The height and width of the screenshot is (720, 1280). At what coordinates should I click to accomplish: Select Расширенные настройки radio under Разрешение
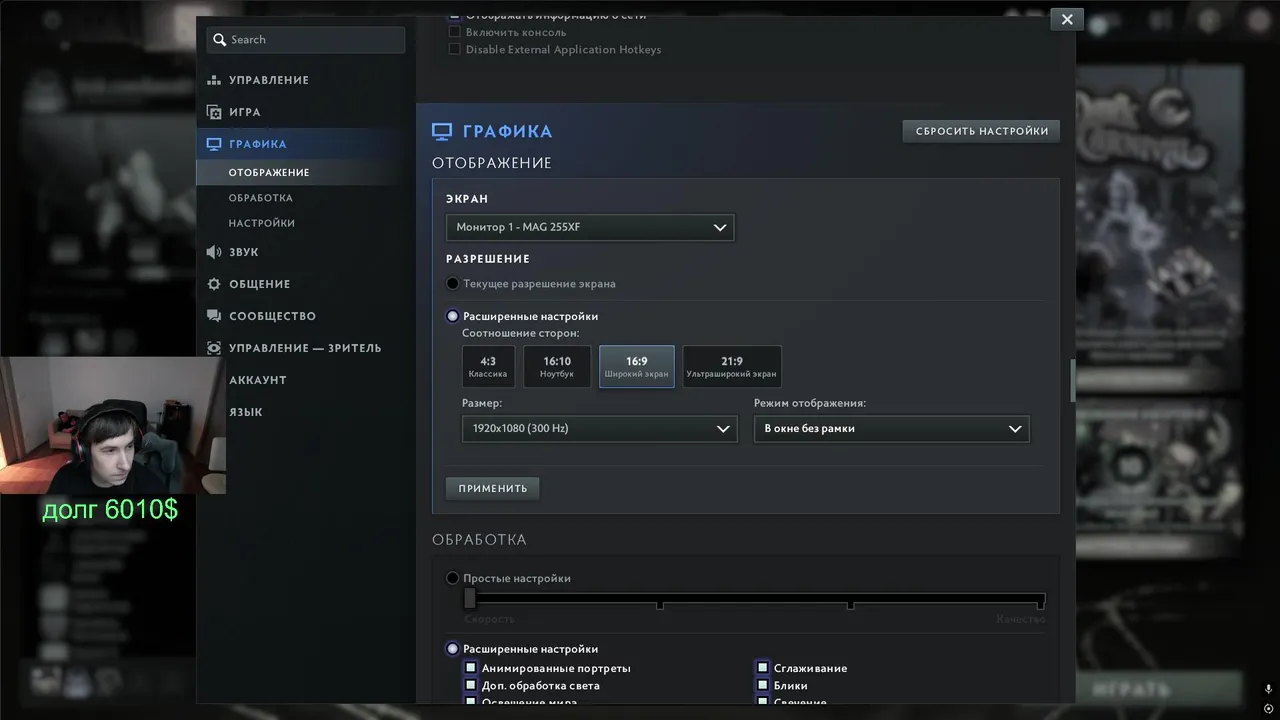(453, 316)
